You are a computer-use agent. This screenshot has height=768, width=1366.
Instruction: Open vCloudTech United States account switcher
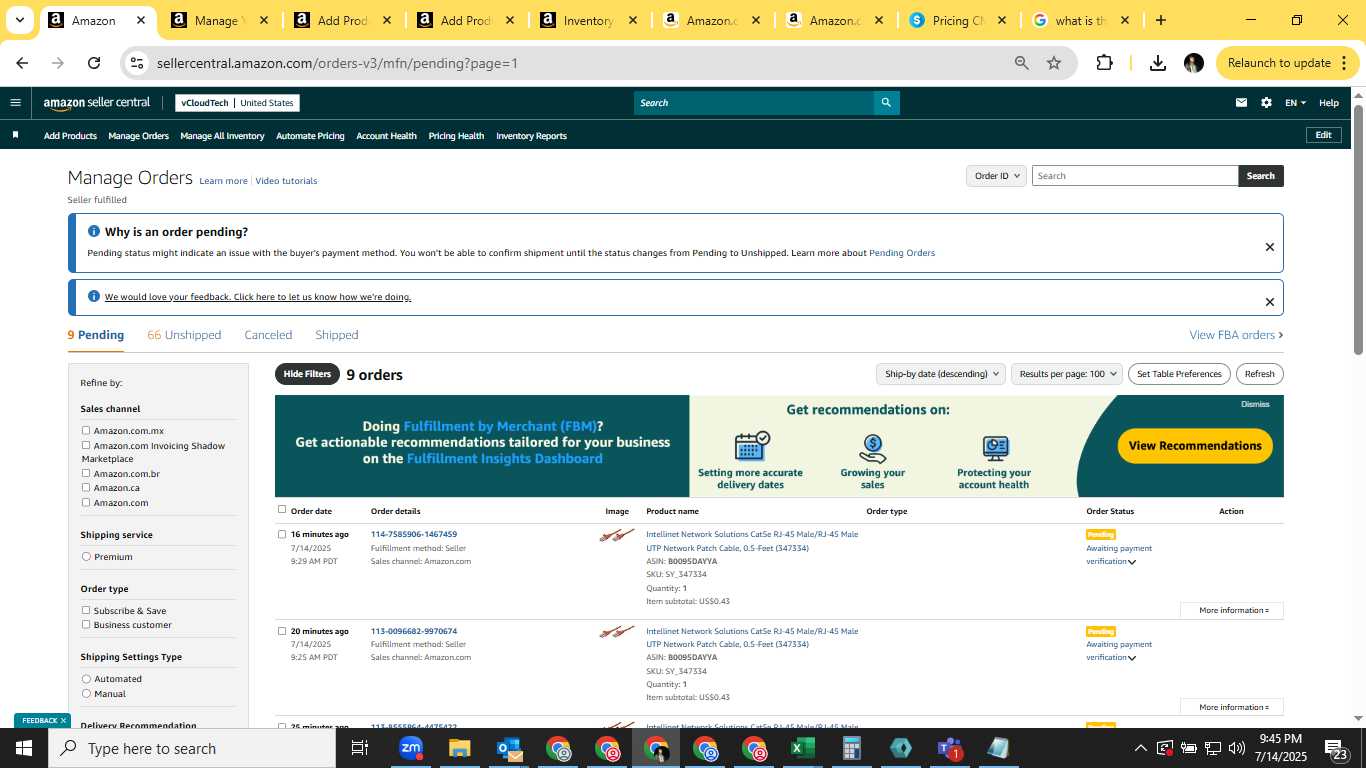pyautogui.click(x=237, y=103)
